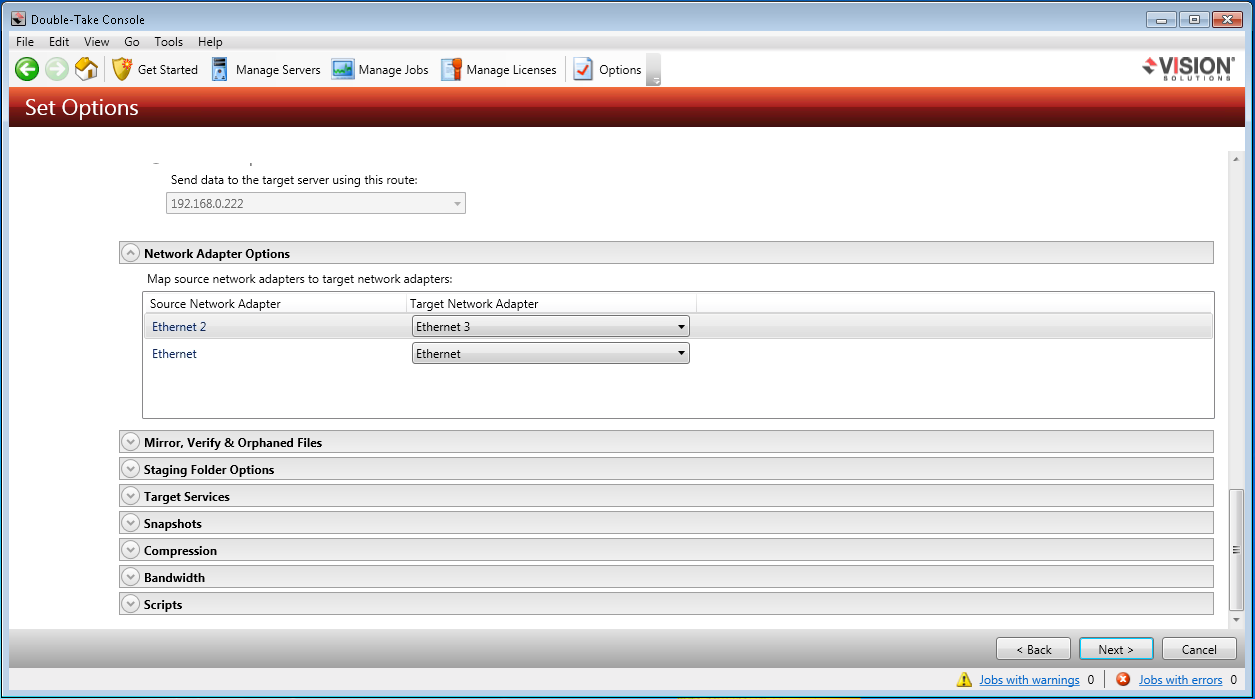
Task: Click the Jobs with warnings link
Action: [x=1029, y=680]
